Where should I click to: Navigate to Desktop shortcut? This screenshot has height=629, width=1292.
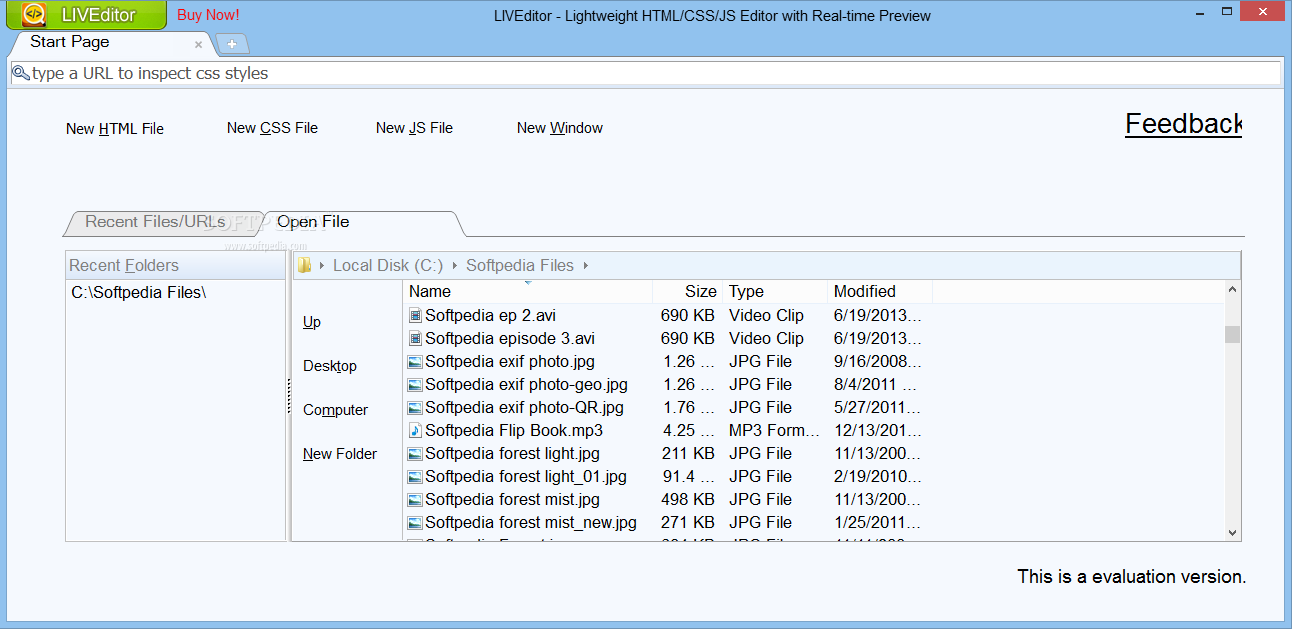point(330,366)
